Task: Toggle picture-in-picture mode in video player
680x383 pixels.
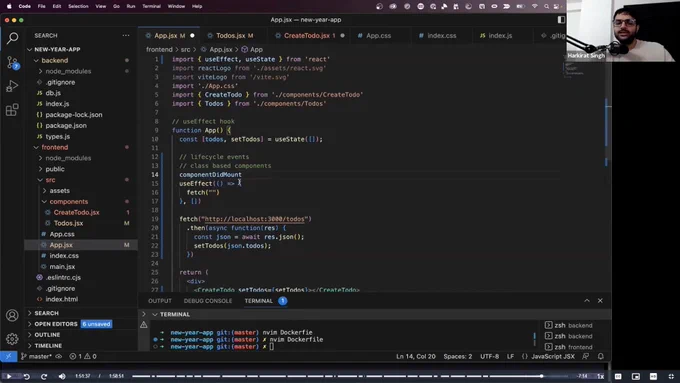Action: point(636,376)
